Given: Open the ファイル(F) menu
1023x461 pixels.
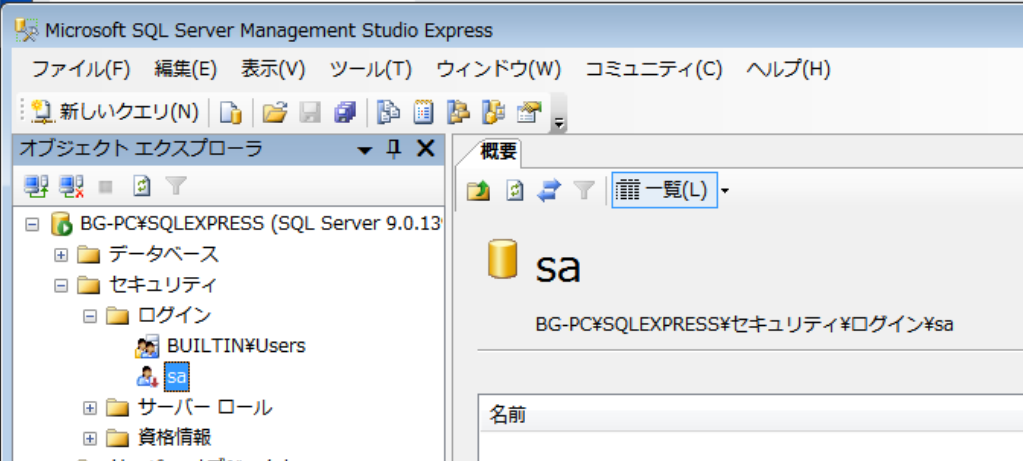Looking at the screenshot, I should point(81,68).
